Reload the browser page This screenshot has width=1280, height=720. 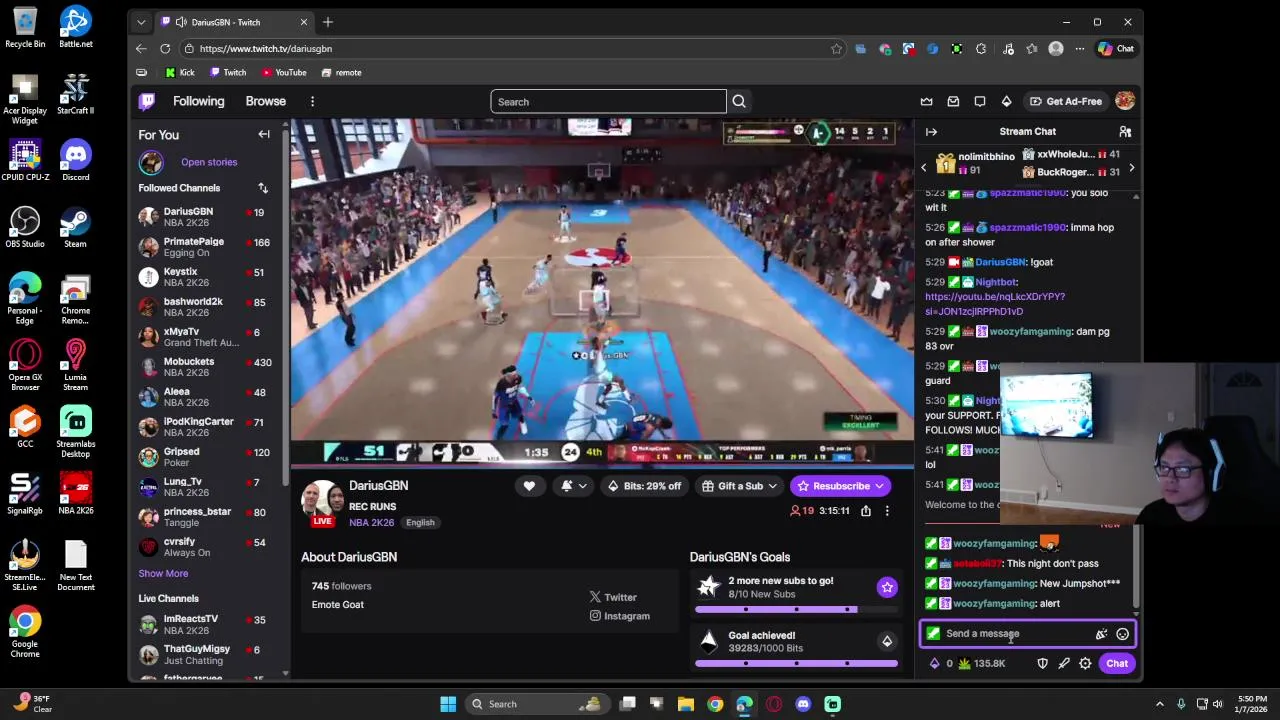(x=165, y=48)
